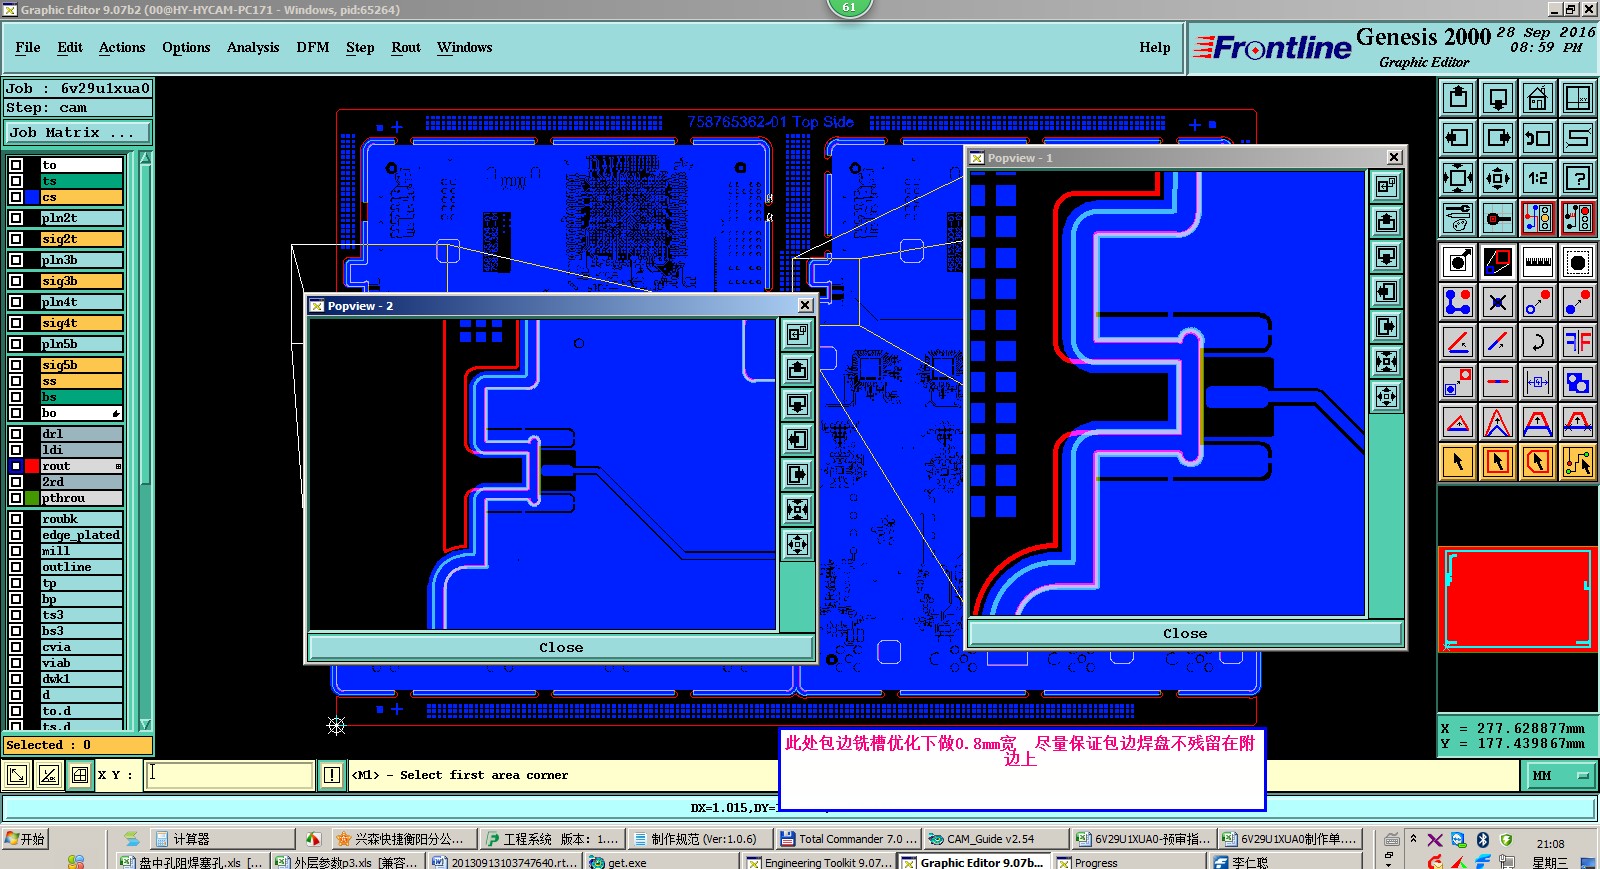Click the ruler measure tool icon

coord(1538,262)
